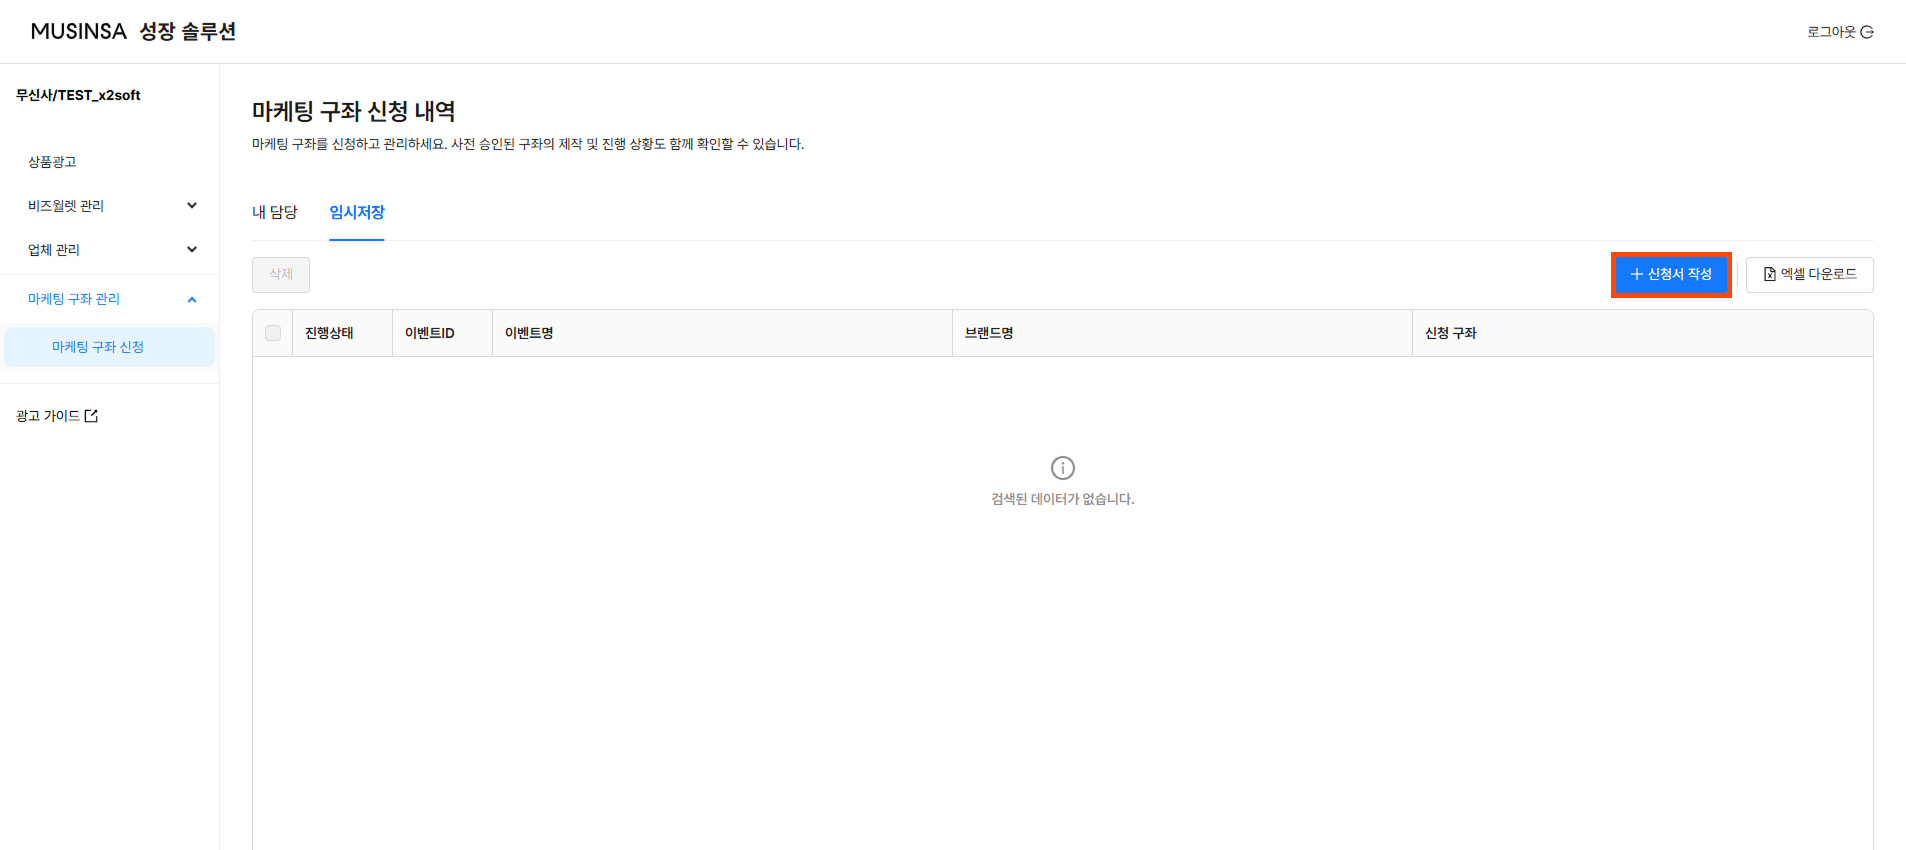1906x850 pixels.
Task: Click the logout icon in the header
Action: pos(1867,32)
